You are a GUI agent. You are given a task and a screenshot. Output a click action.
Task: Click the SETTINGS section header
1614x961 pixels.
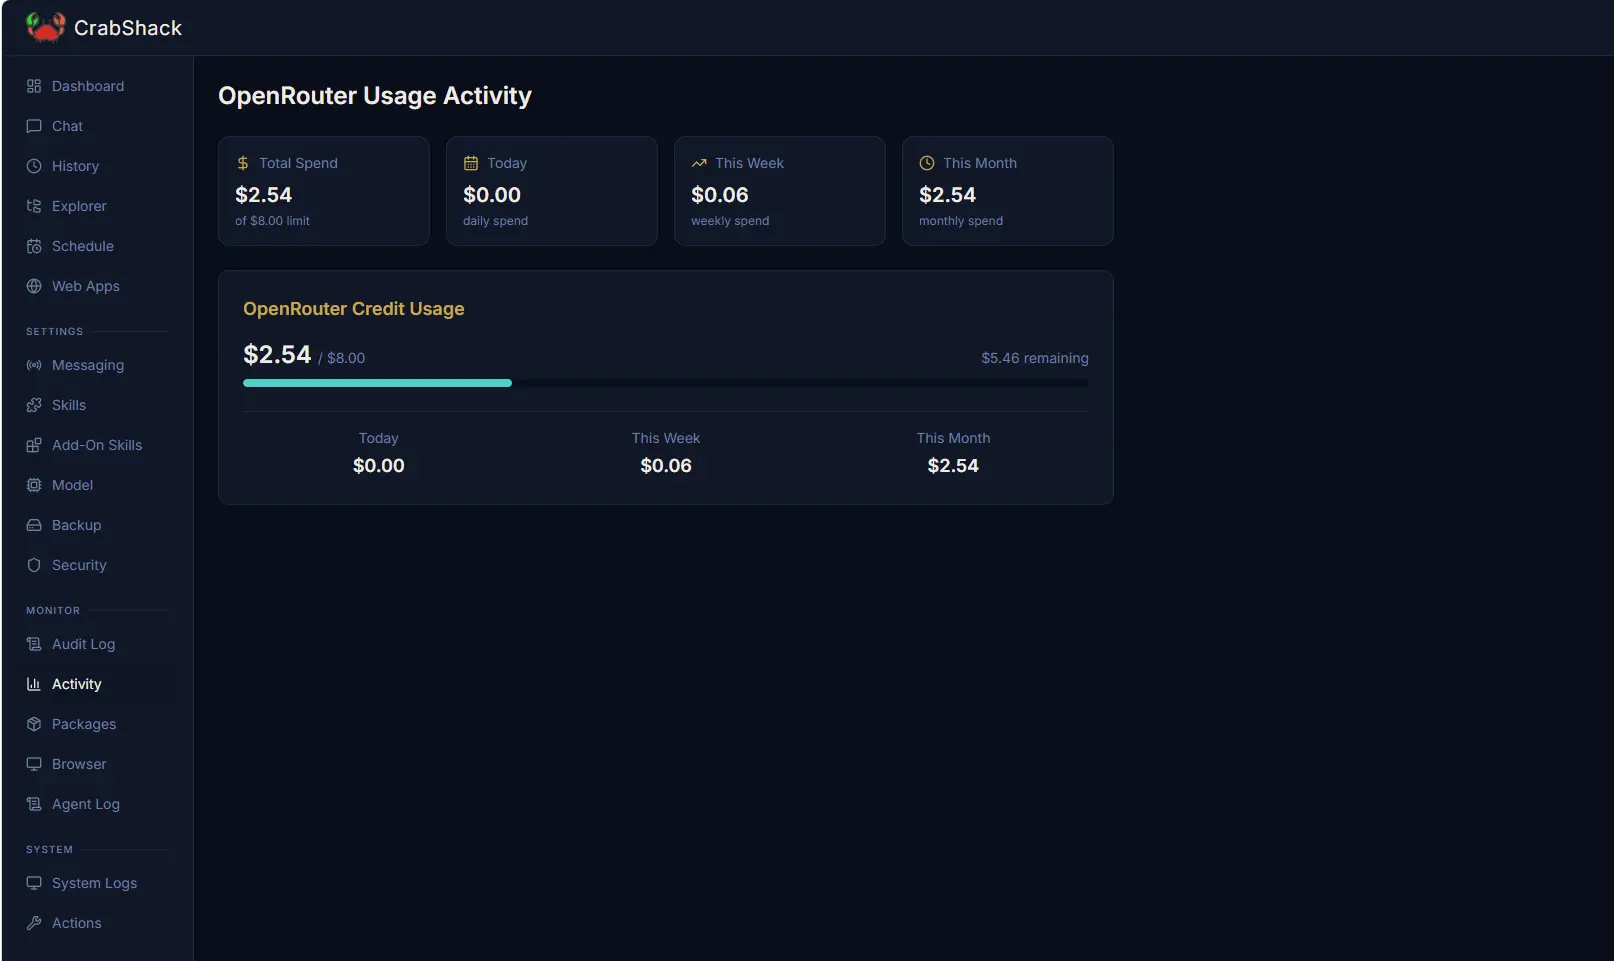coord(55,331)
